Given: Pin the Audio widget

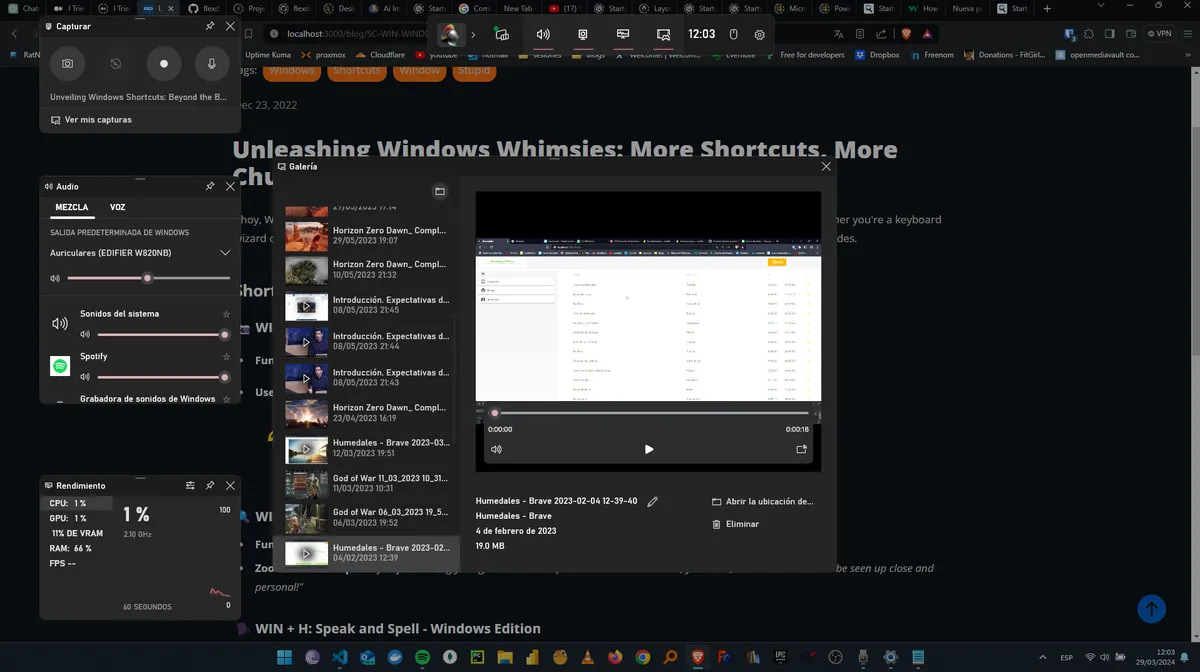Looking at the screenshot, I should click(x=210, y=186).
